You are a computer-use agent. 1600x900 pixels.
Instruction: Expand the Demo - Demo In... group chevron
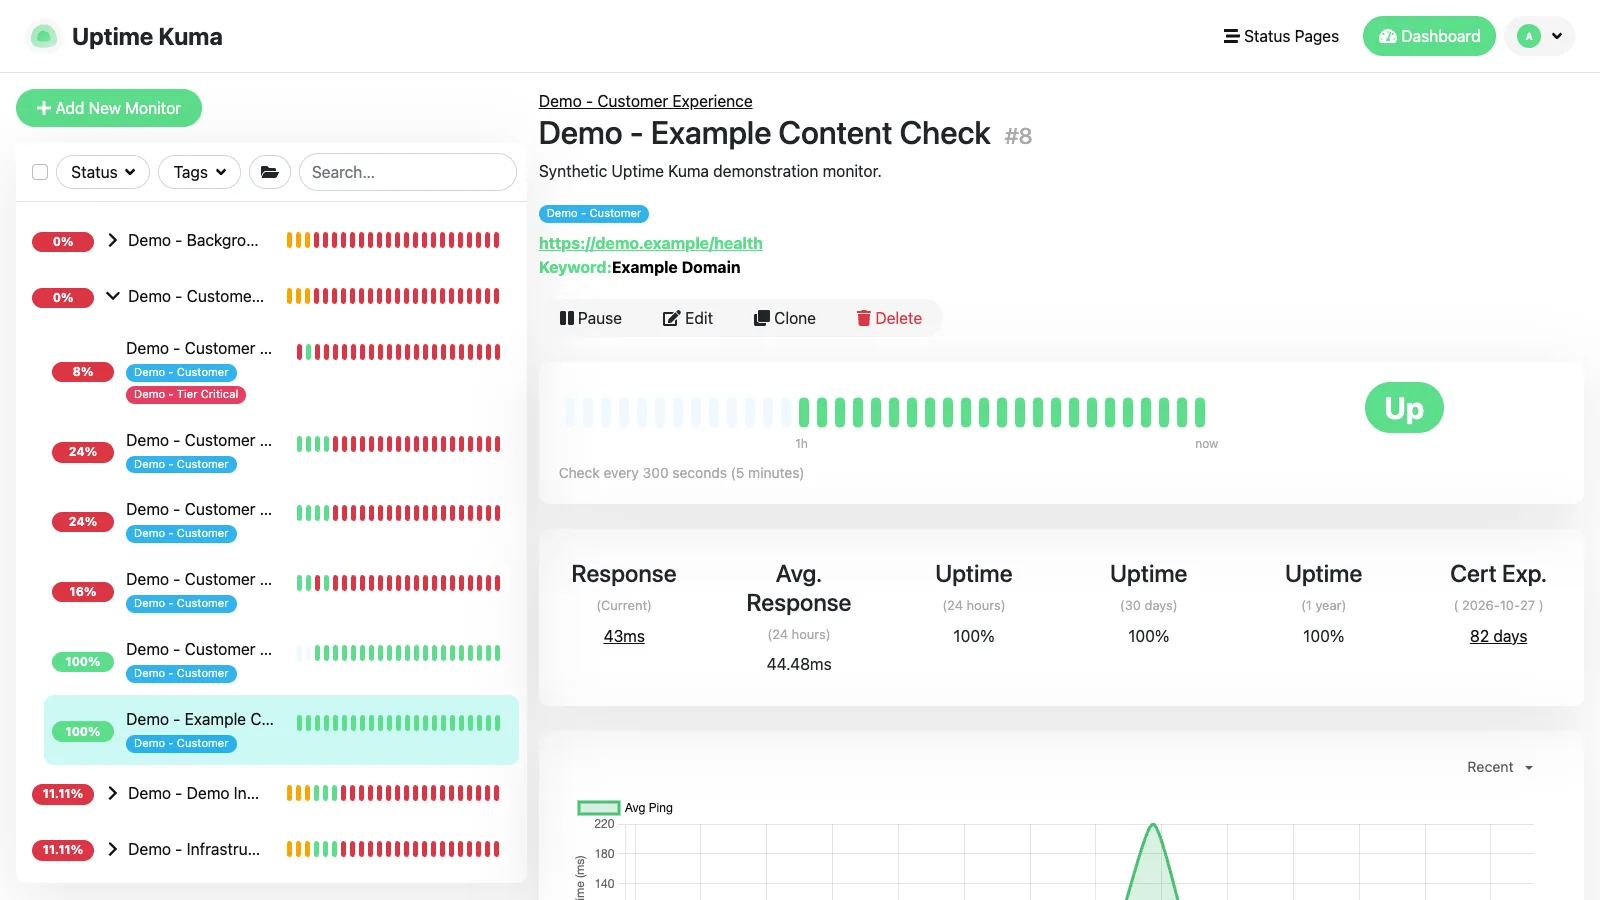pos(113,793)
